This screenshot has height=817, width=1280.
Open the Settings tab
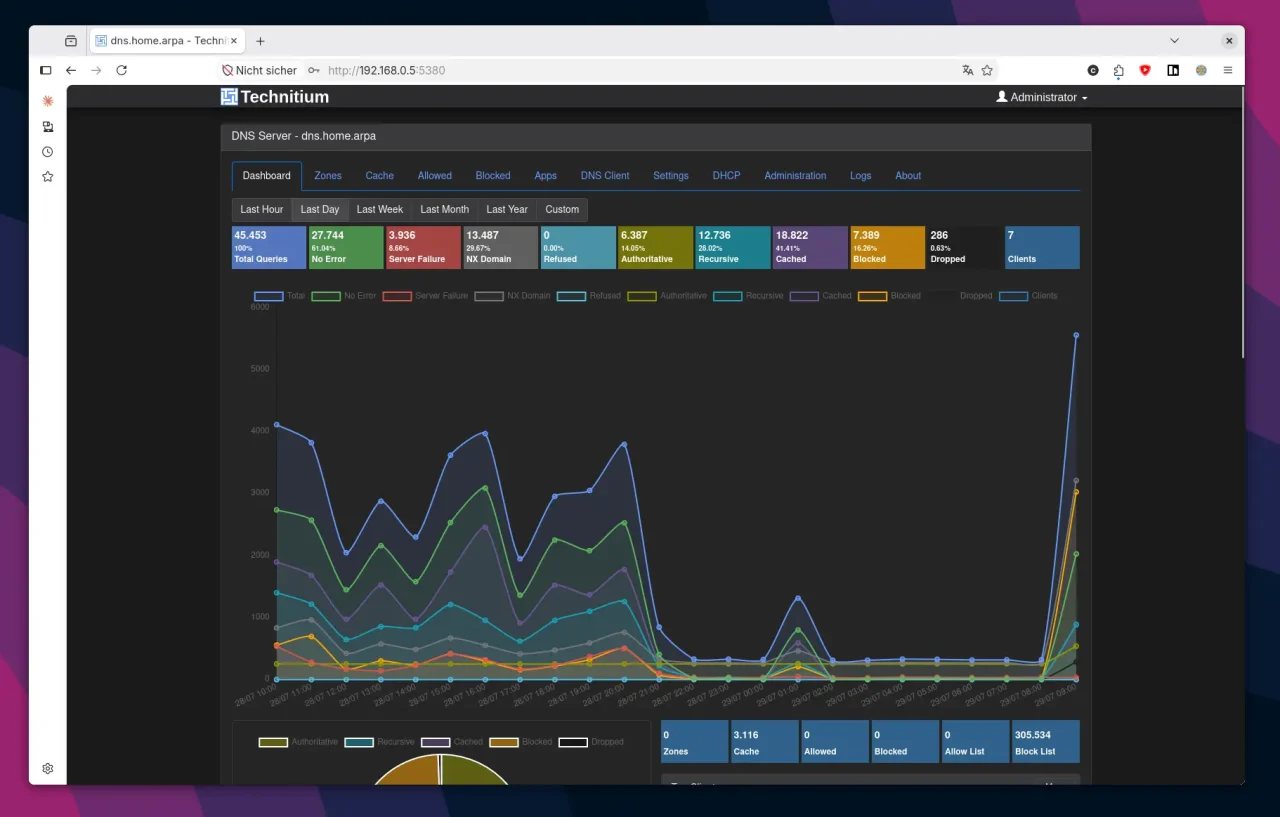point(671,176)
